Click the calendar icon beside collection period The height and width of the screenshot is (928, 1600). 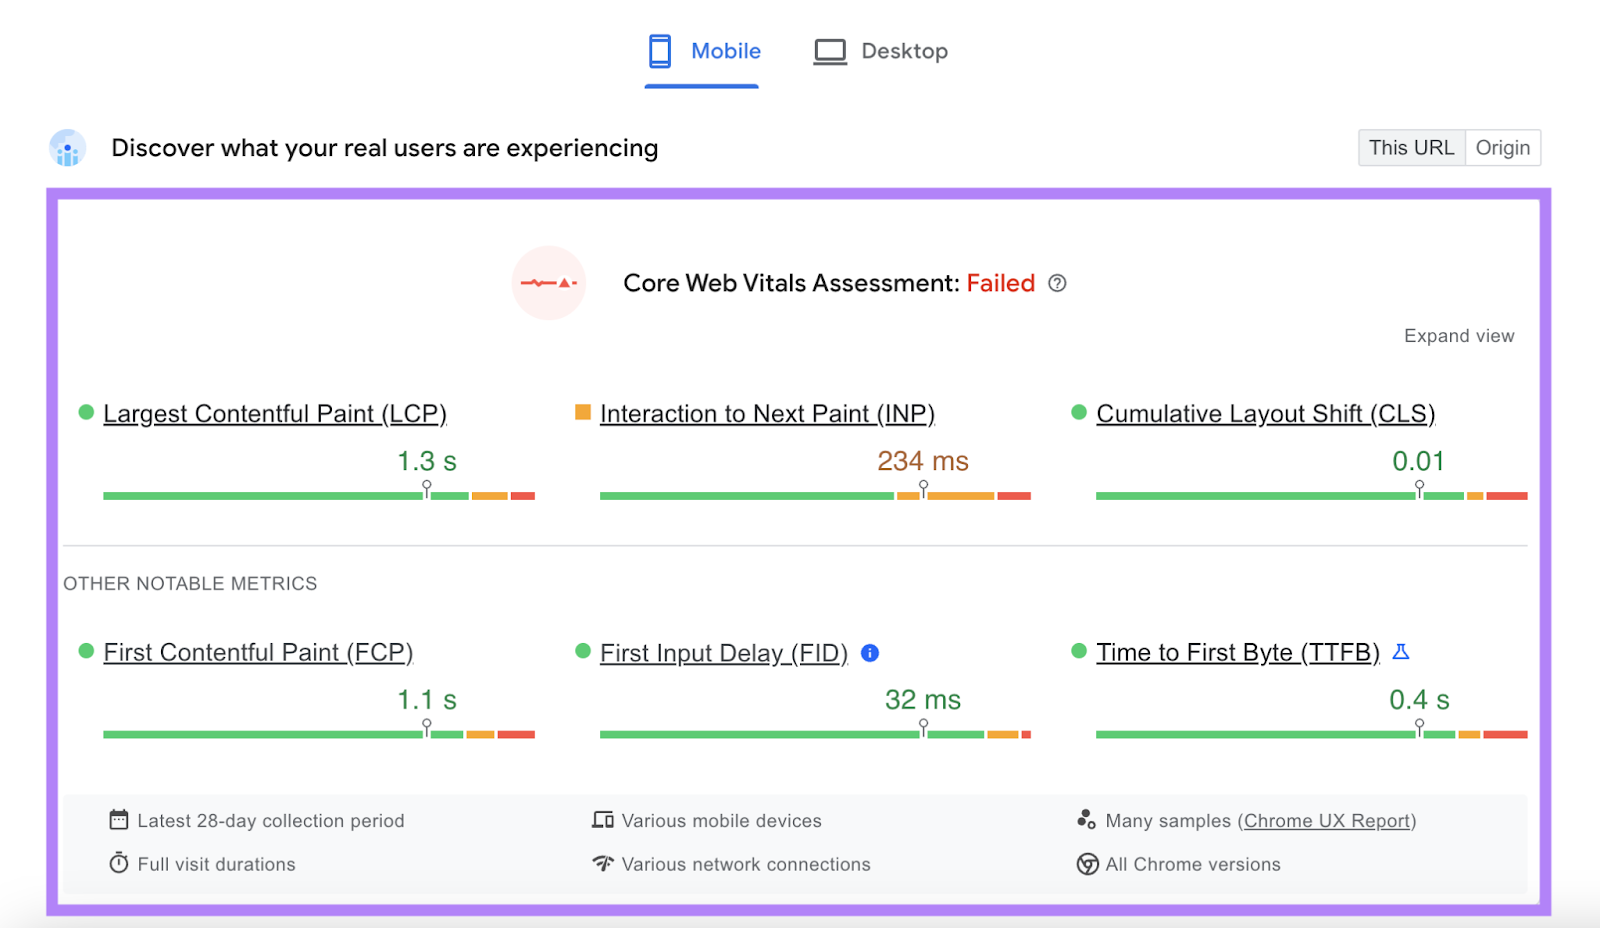[x=119, y=819]
